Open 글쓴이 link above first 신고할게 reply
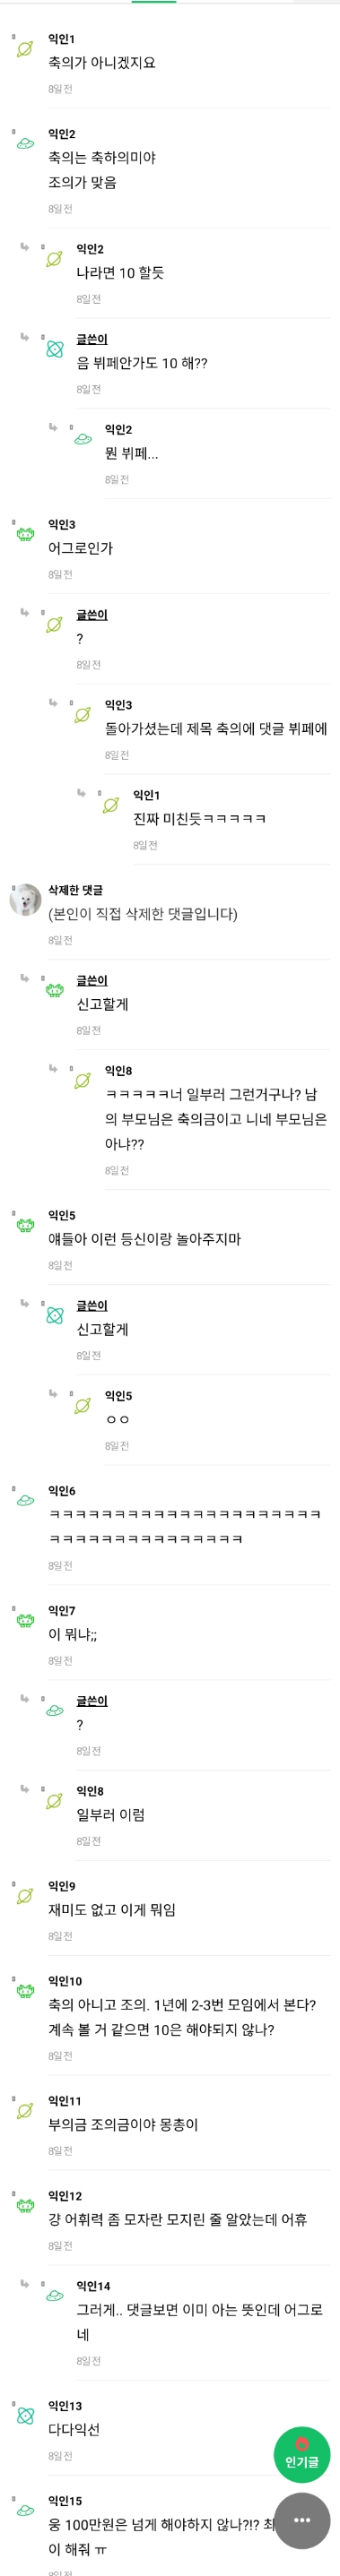The height and width of the screenshot is (2576, 340). click(x=92, y=980)
